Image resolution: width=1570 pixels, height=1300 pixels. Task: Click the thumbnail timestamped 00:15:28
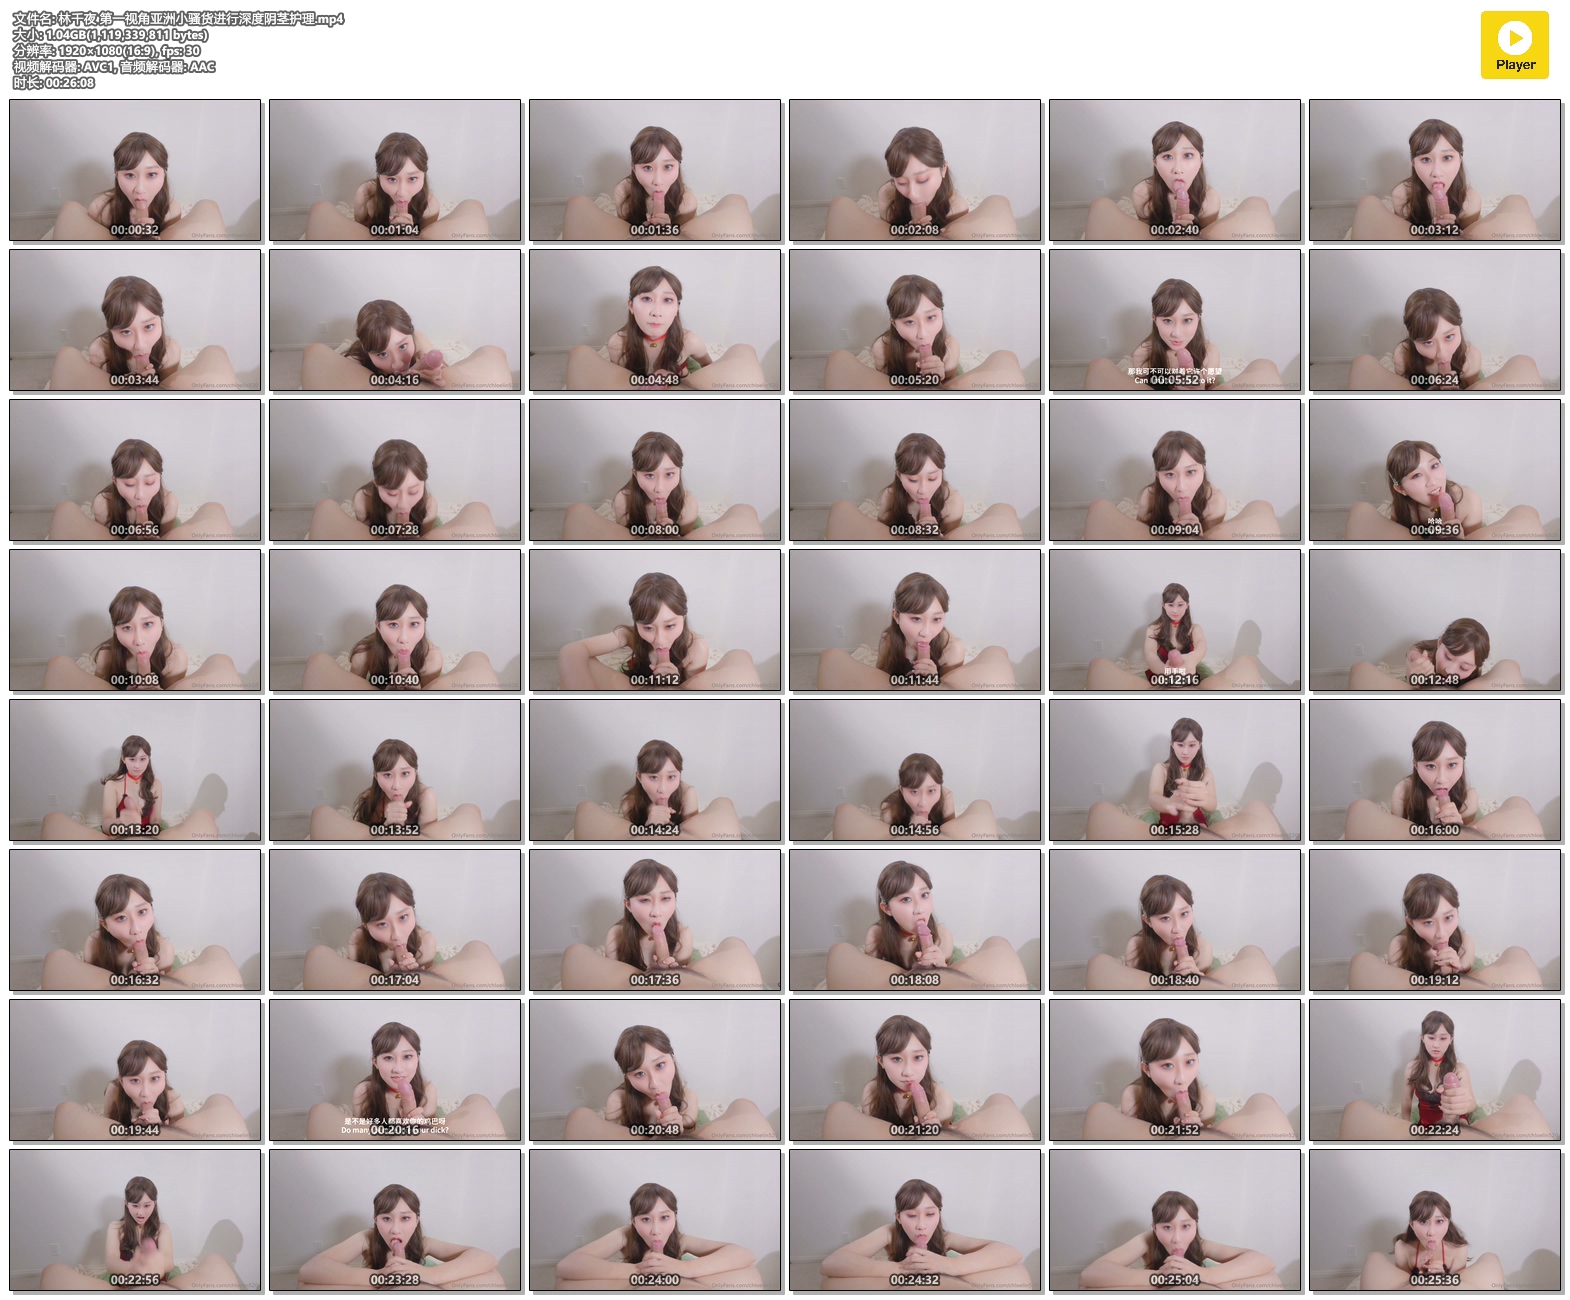(x=1174, y=770)
